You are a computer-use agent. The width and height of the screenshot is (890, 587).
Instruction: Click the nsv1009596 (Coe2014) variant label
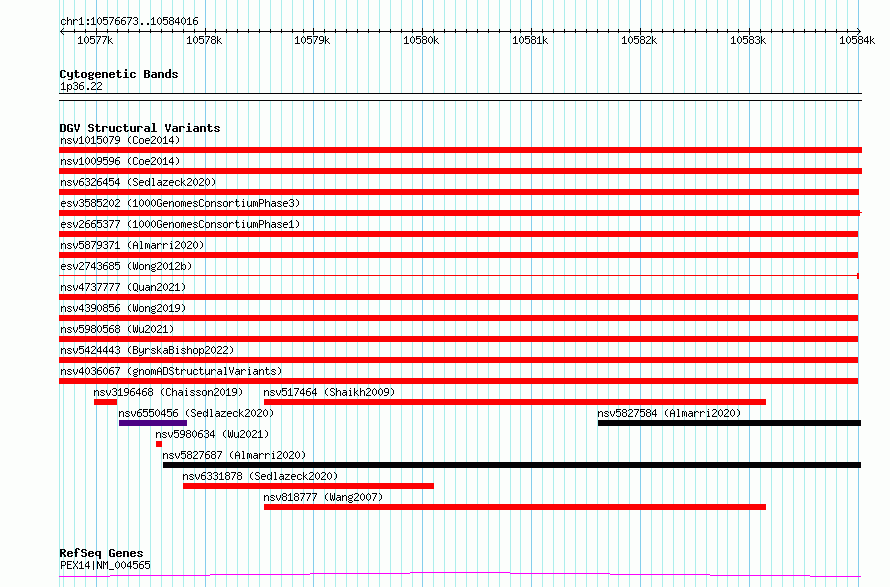tap(120, 161)
